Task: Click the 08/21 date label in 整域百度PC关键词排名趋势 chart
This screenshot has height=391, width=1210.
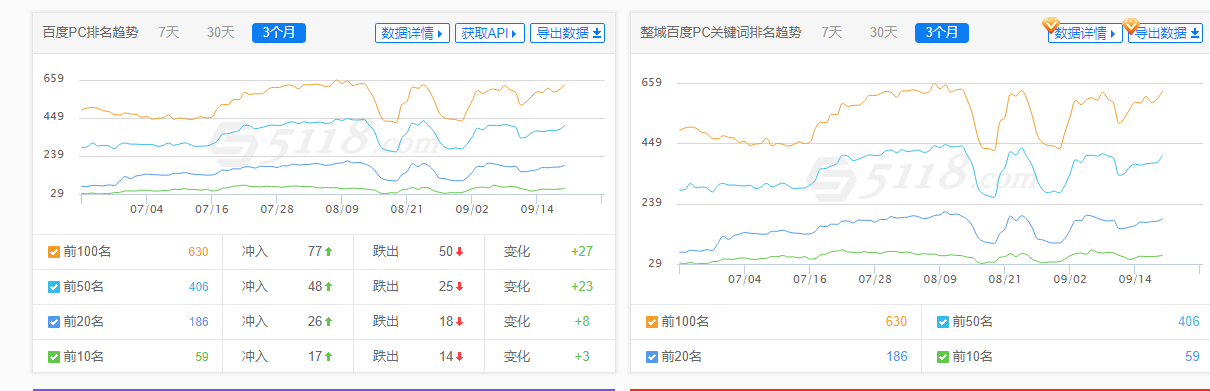Action: point(1004,279)
